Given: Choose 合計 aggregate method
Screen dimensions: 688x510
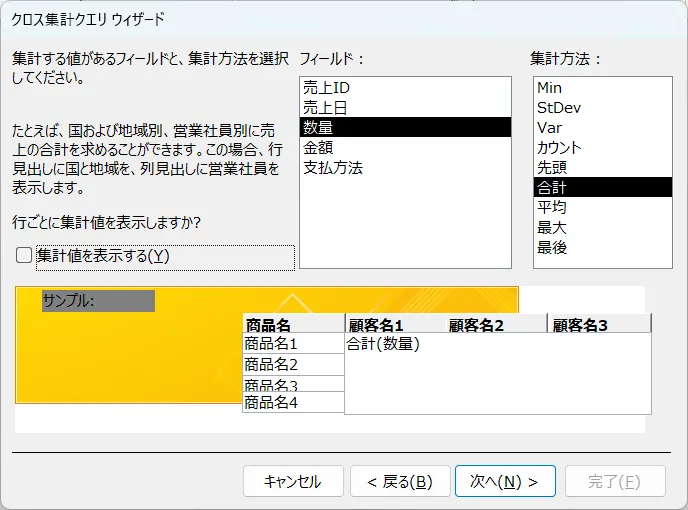Looking at the screenshot, I should click(602, 187).
